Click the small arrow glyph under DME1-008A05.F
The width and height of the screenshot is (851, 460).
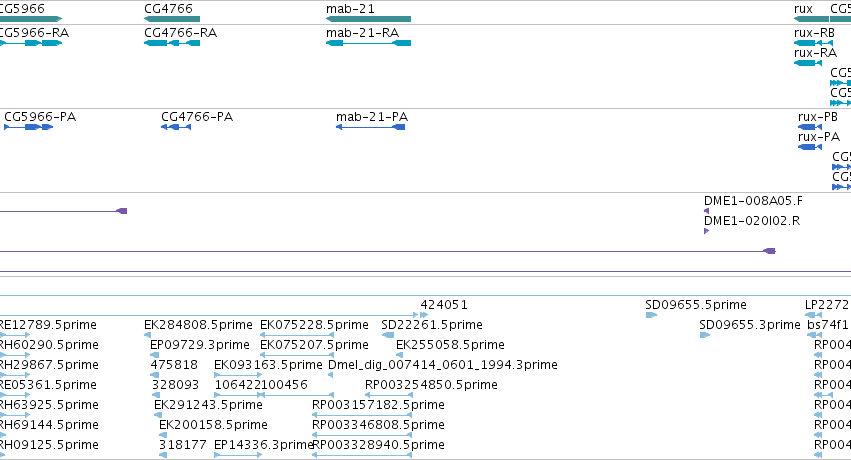click(x=706, y=211)
